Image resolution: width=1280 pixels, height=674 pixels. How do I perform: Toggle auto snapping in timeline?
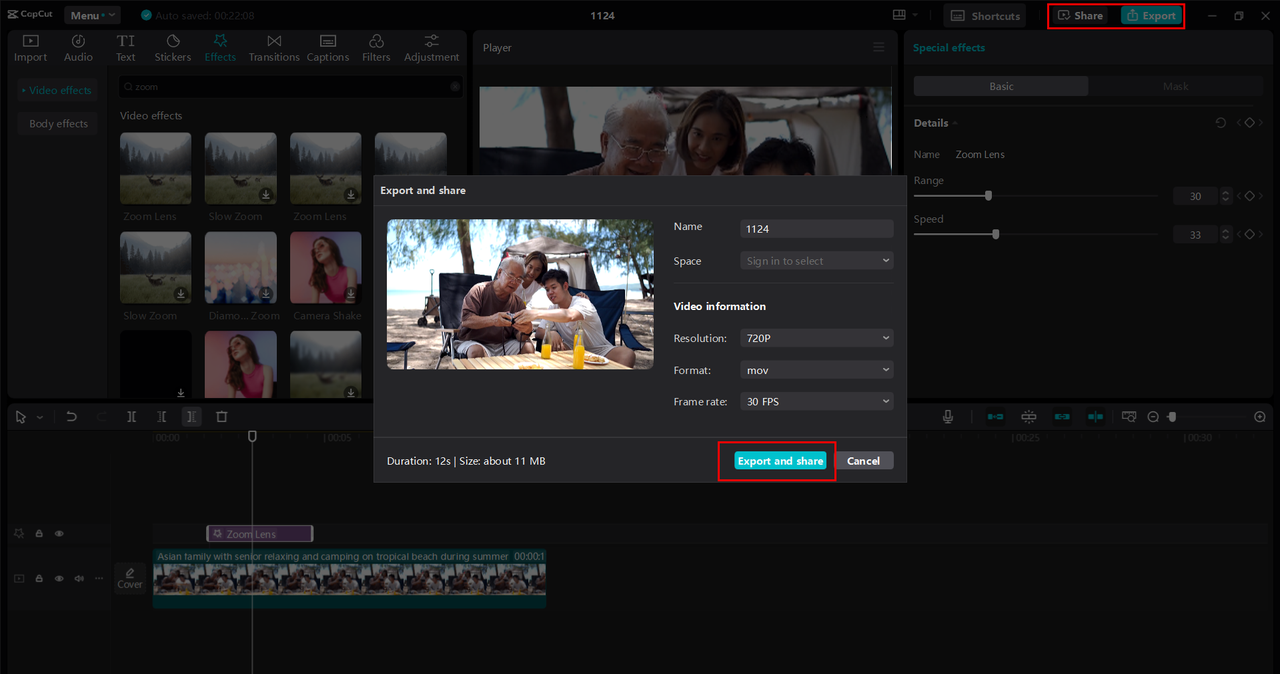point(1028,417)
